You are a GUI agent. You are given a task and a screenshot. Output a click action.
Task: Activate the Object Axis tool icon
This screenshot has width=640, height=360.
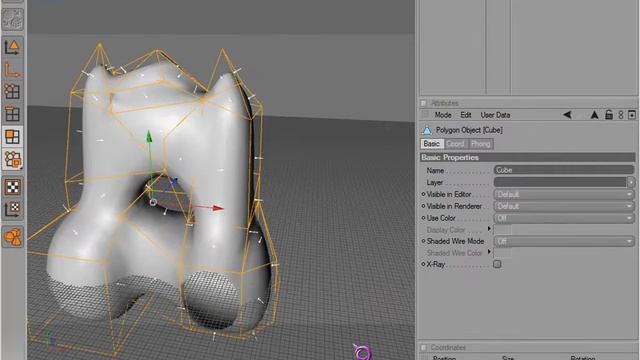tap(13, 70)
